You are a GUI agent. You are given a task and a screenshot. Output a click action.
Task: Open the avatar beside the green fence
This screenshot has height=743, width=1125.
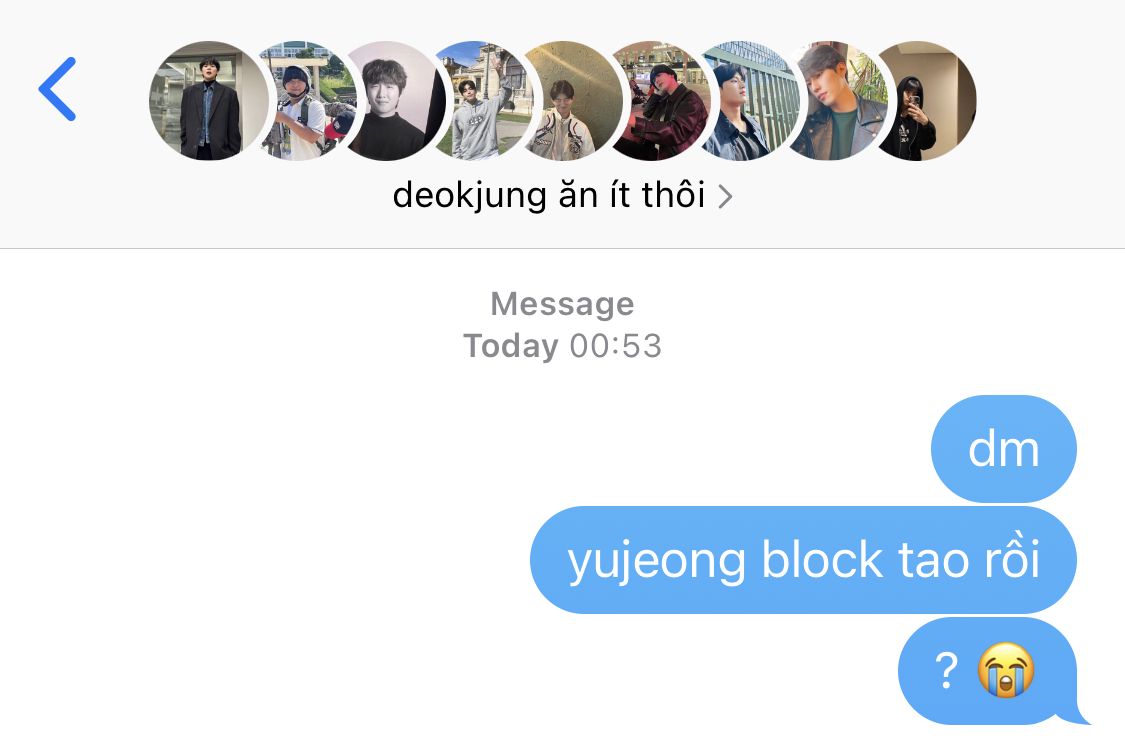coord(749,100)
